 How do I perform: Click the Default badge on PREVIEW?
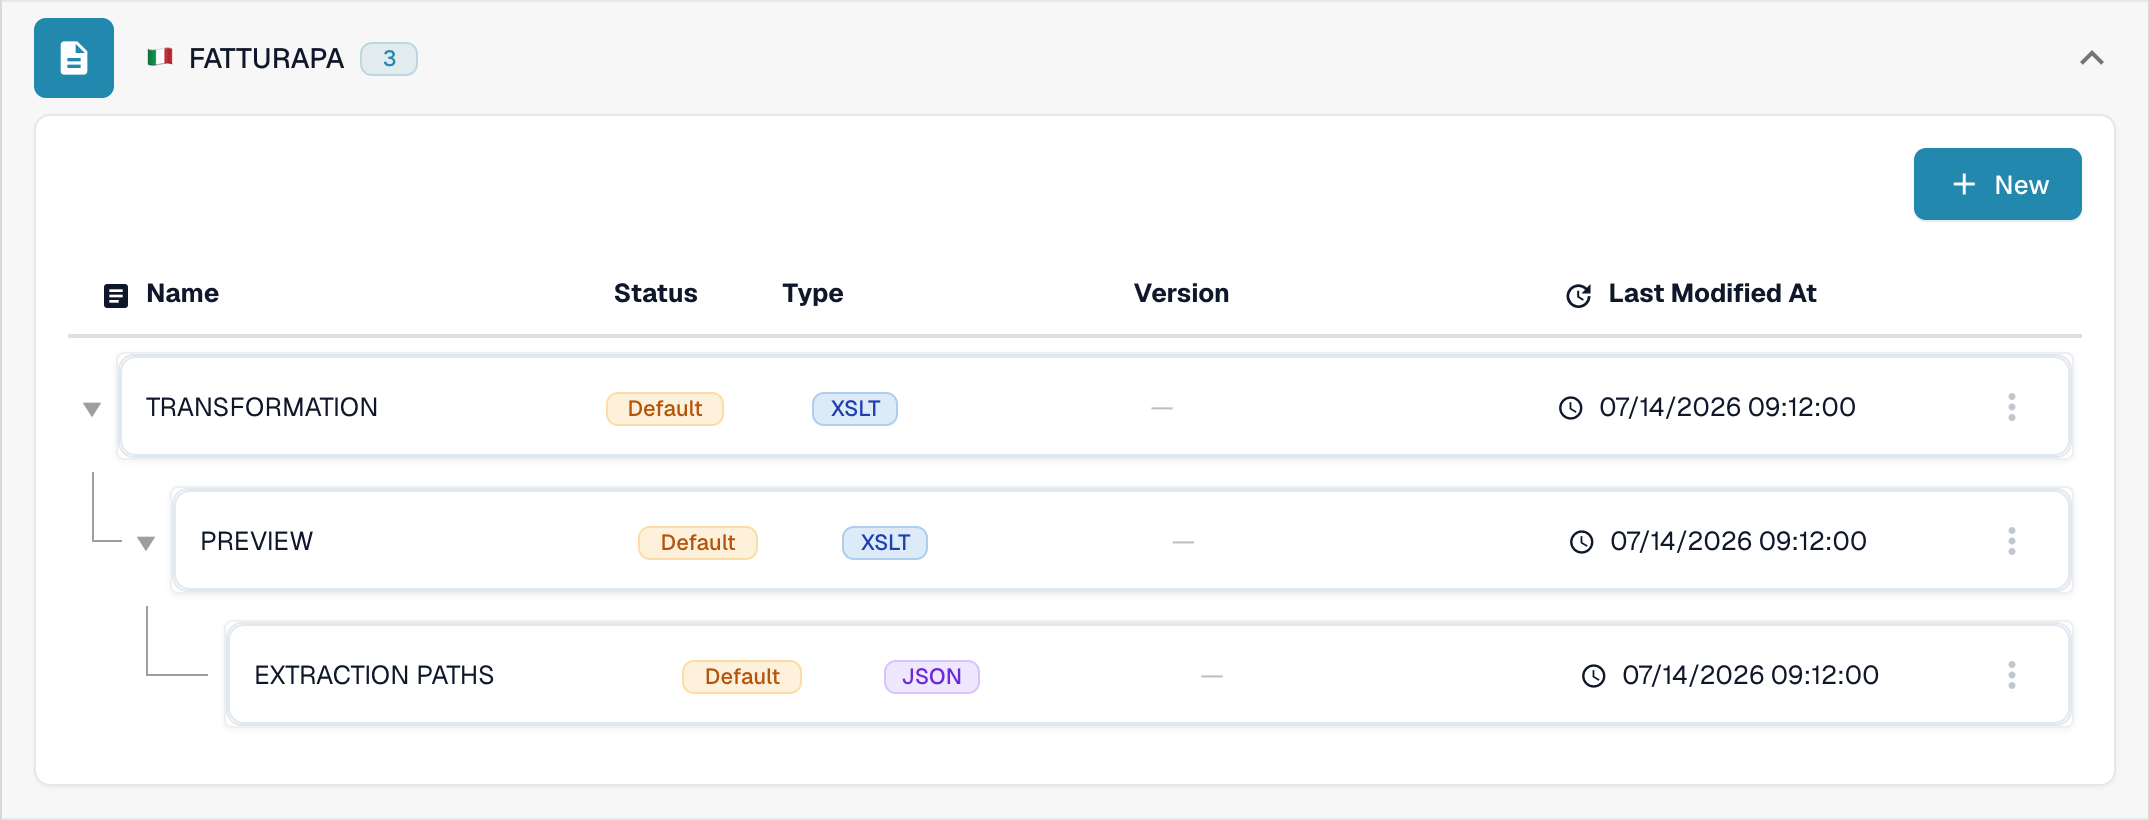(698, 543)
